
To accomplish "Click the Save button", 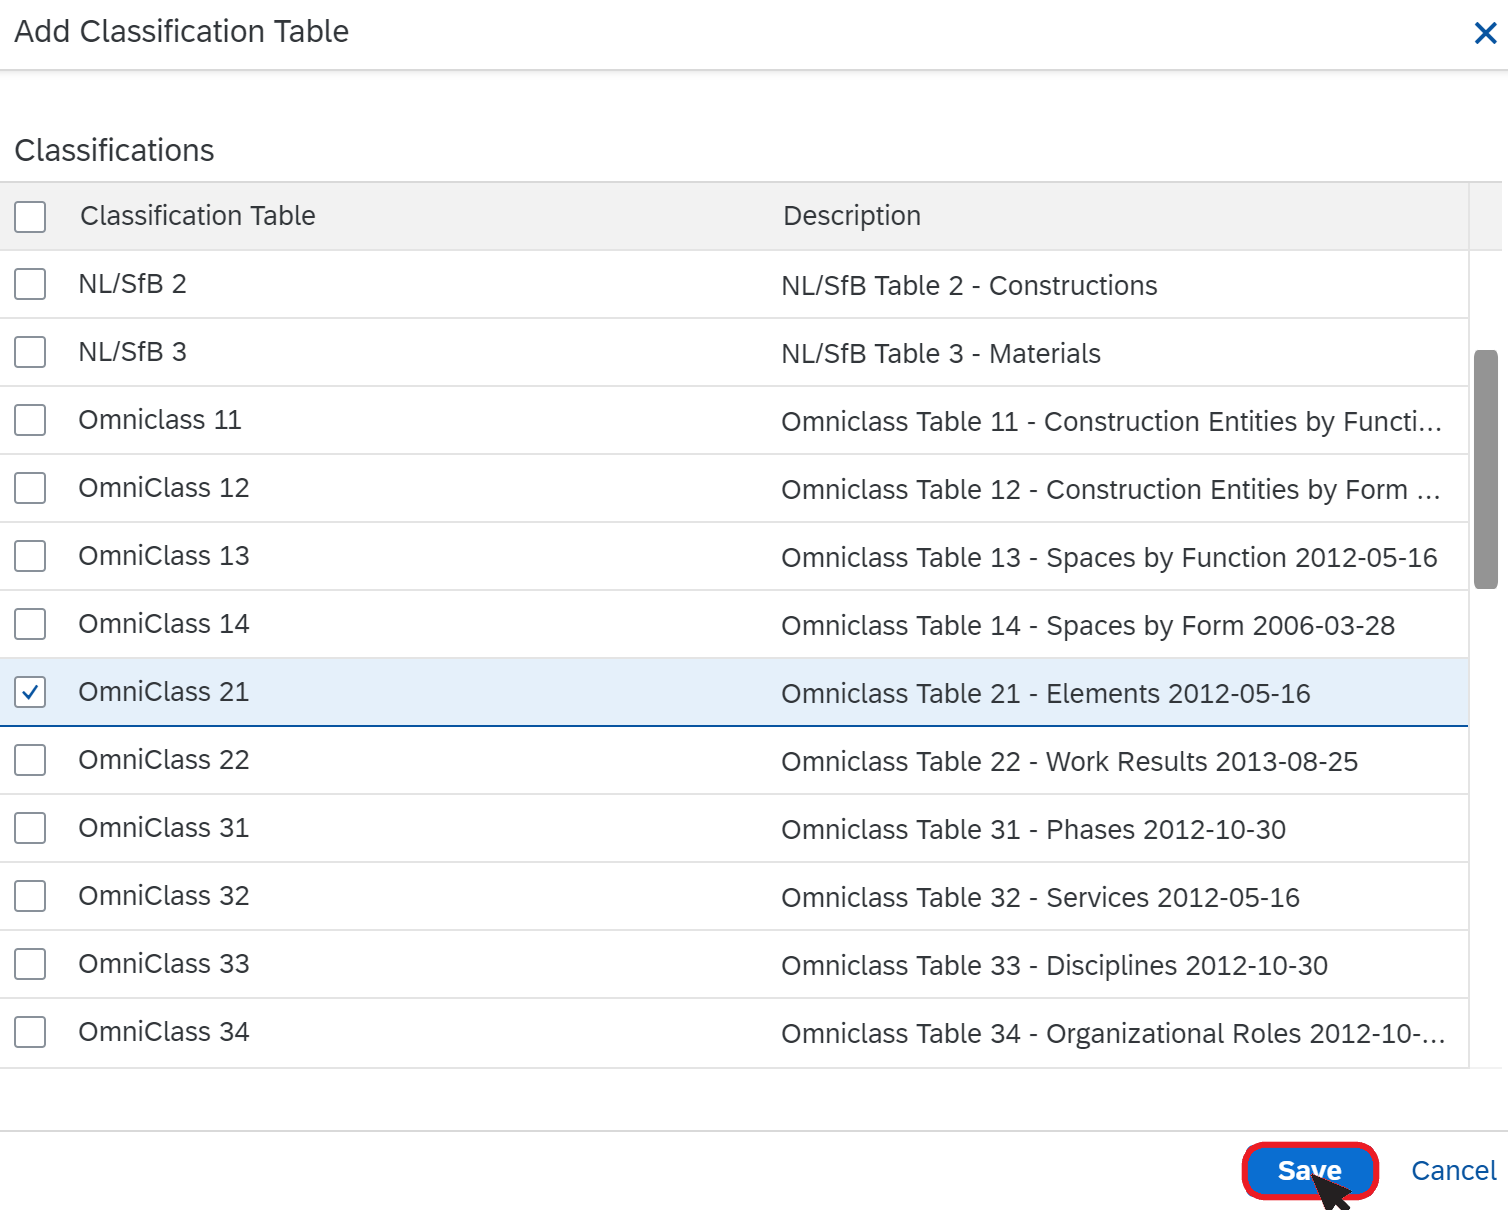I will coord(1310,1170).
